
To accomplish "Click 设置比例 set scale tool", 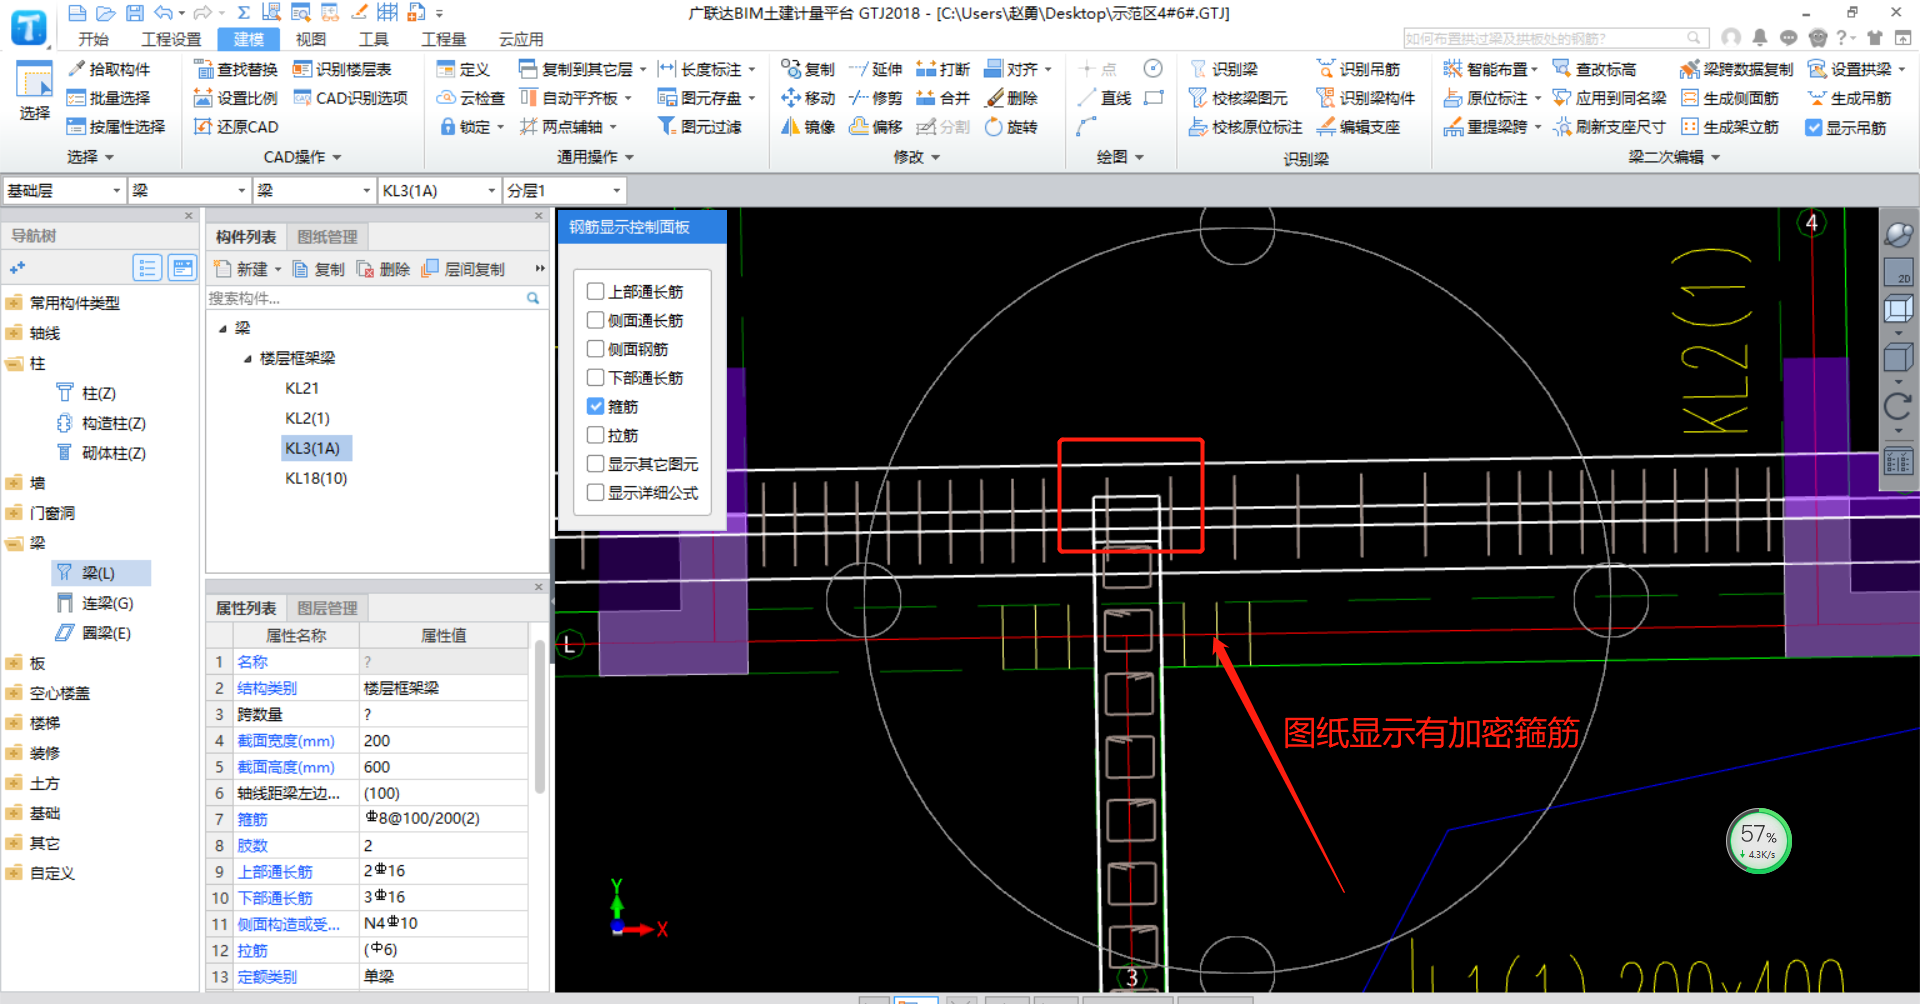I will [x=236, y=98].
